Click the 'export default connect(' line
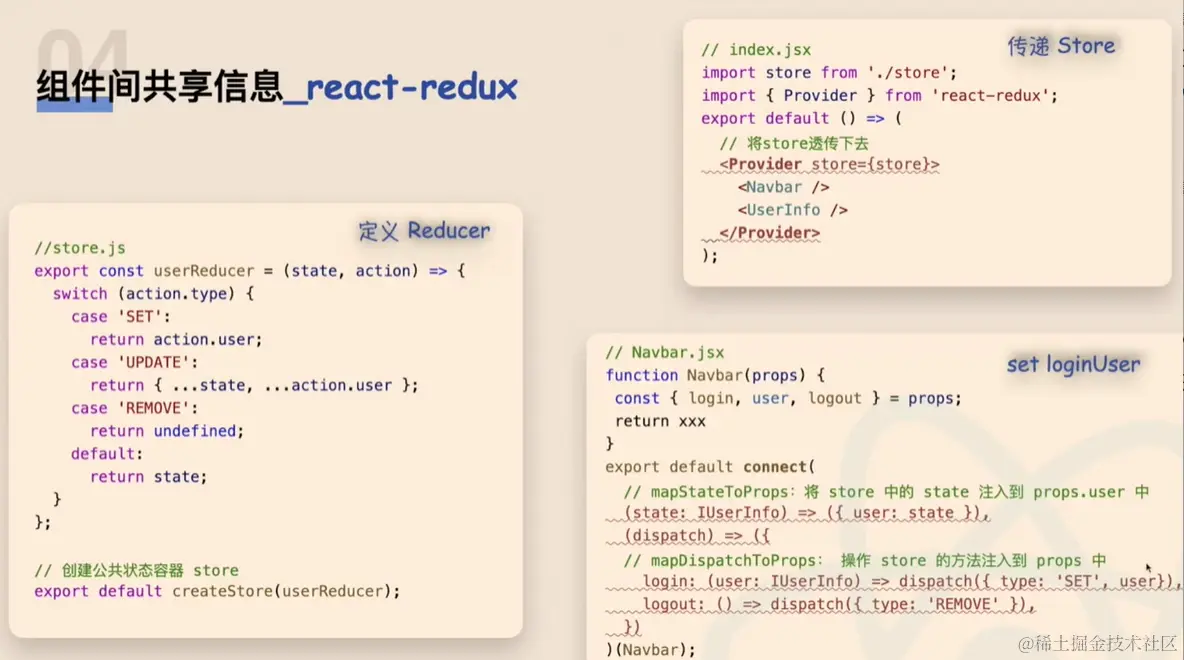The width and height of the screenshot is (1184, 660). 710,467
